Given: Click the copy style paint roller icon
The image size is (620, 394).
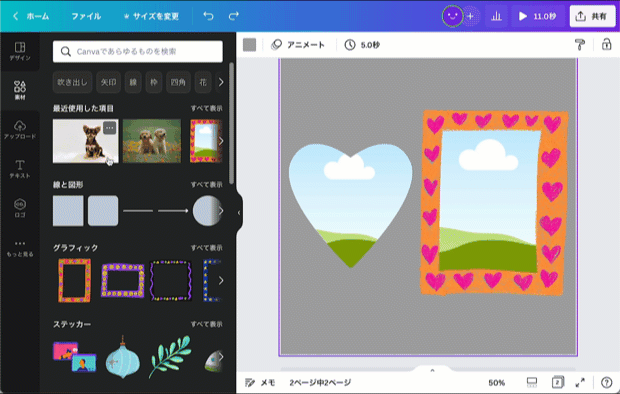Looking at the screenshot, I should tap(580, 45).
